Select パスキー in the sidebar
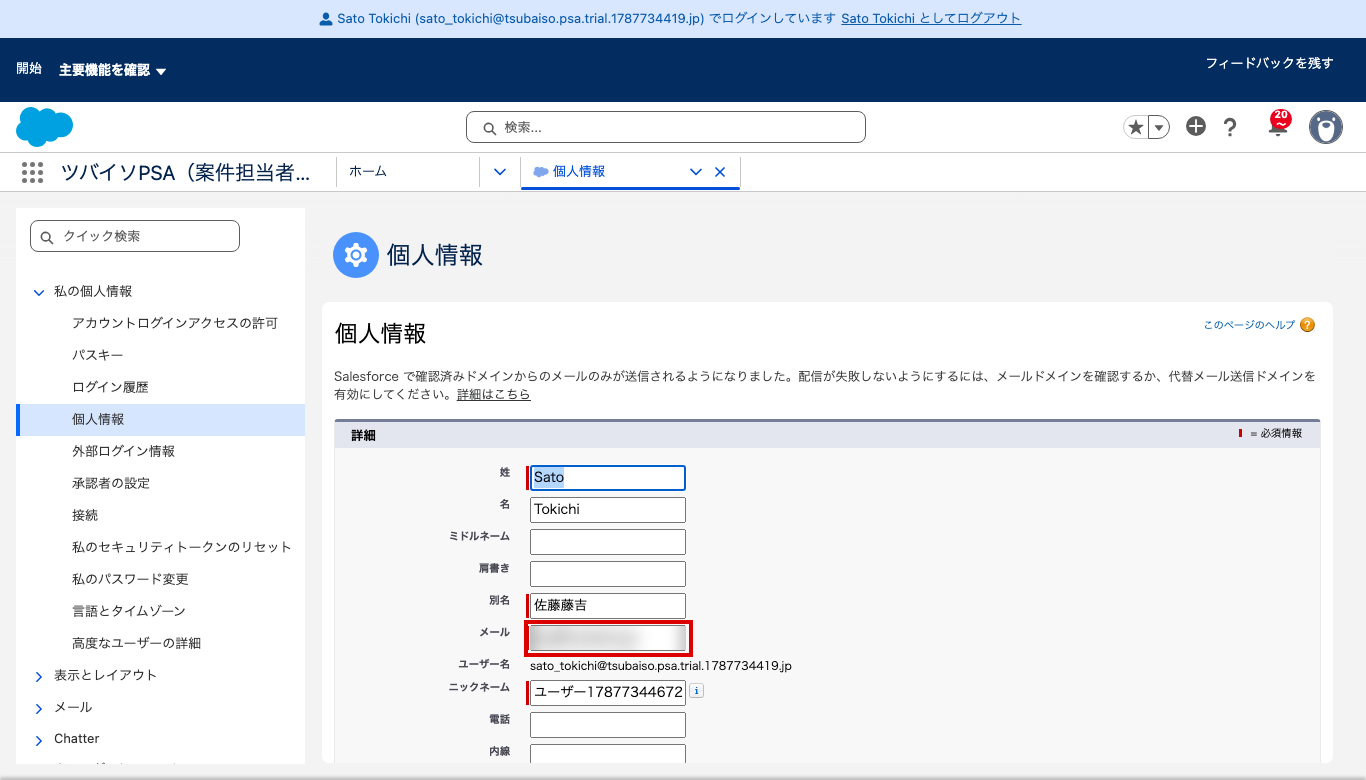Viewport: 1366px width, 780px height. 98,355
